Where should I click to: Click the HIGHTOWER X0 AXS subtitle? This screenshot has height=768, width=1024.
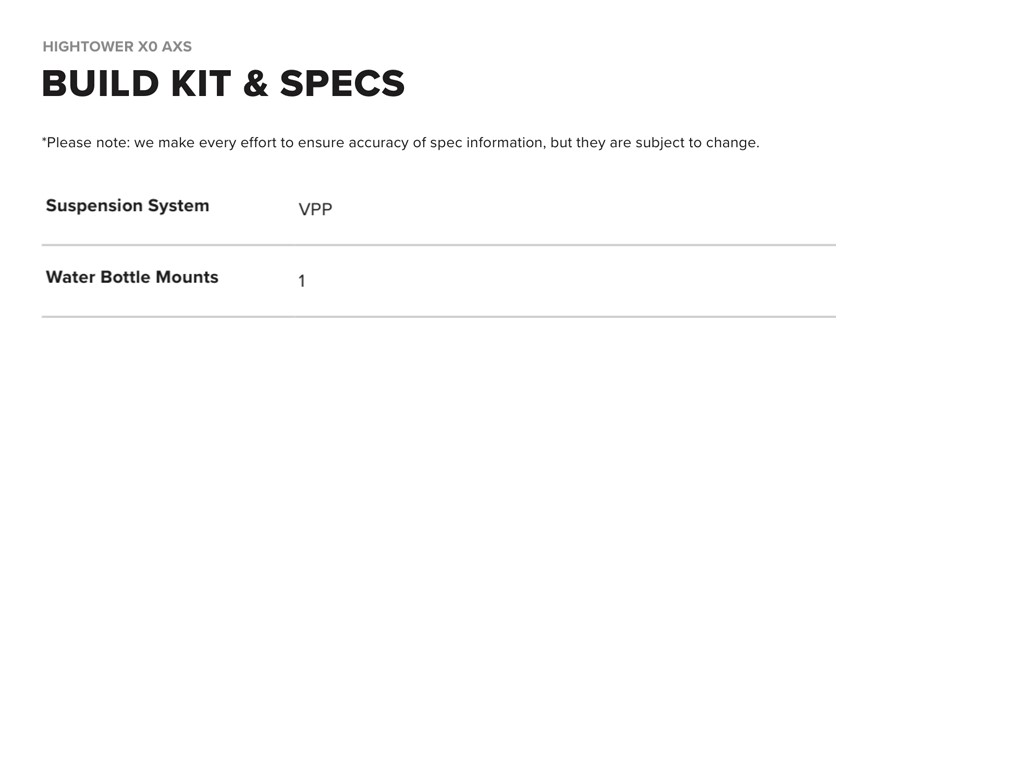click(117, 47)
